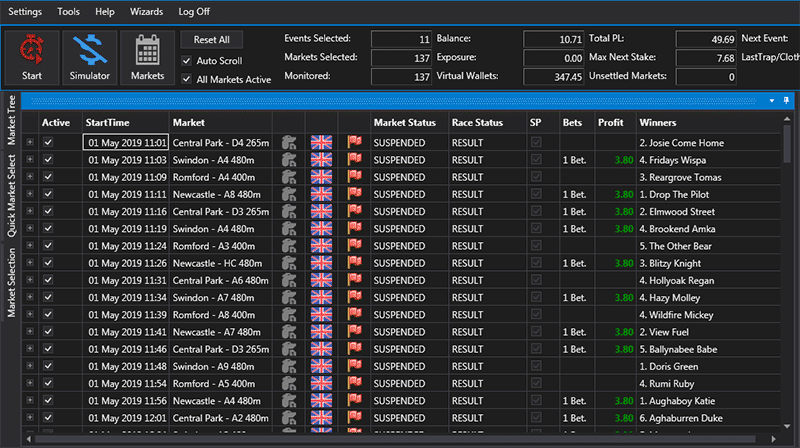The image size is (800, 448).
Task: Click the Reset All button
Action: pos(212,40)
